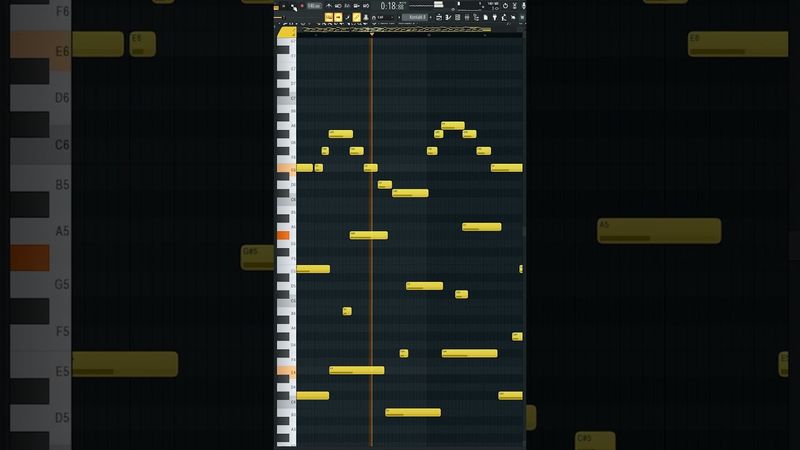Click the checkmark icon in second toolbar row
The height and width of the screenshot is (450, 800).
(x=348, y=17)
